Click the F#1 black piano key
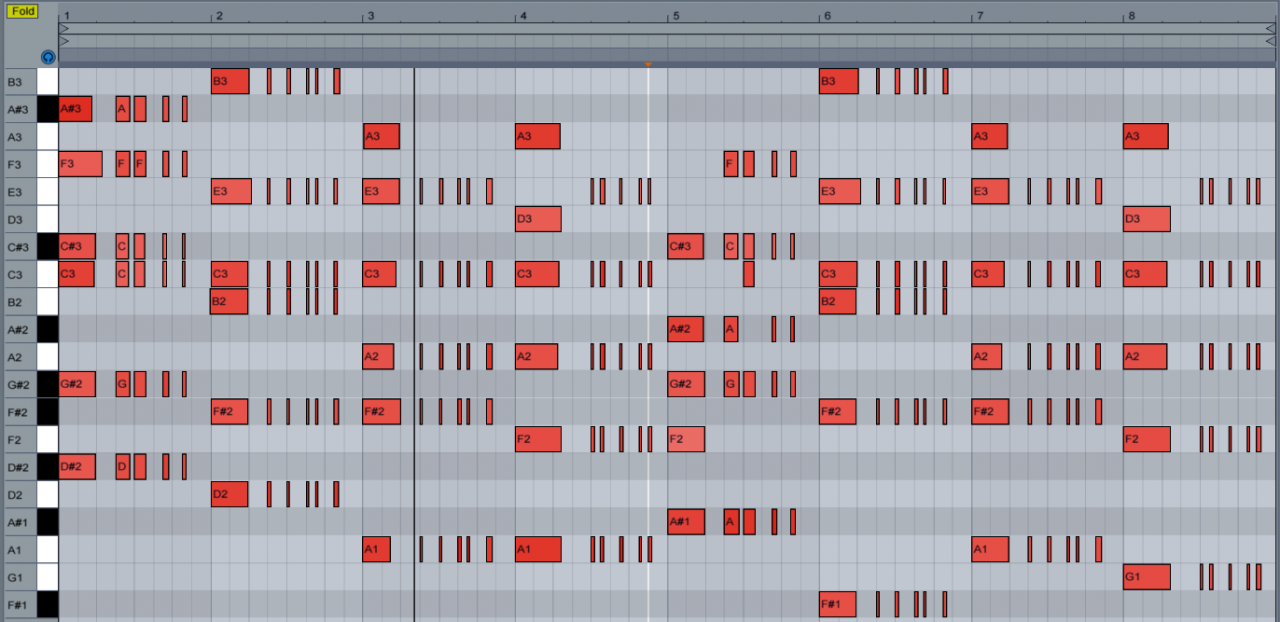The height and width of the screenshot is (622, 1280). pyautogui.click(x=48, y=604)
